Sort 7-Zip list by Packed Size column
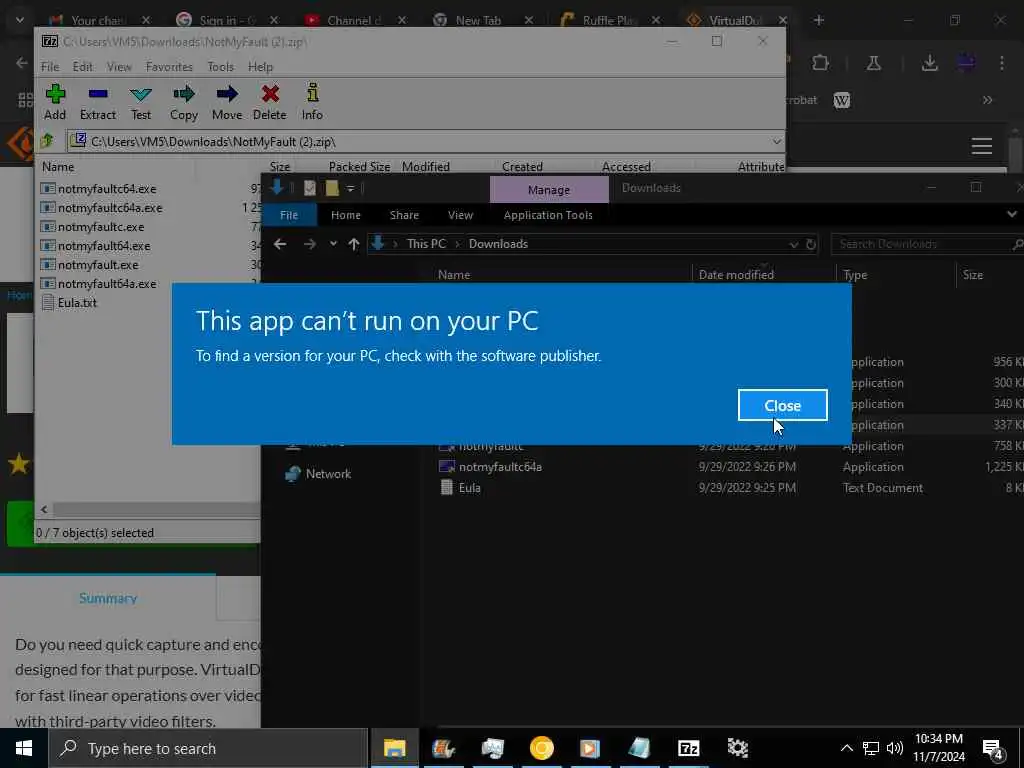The height and width of the screenshot is (768, 1024). [359, 167]
